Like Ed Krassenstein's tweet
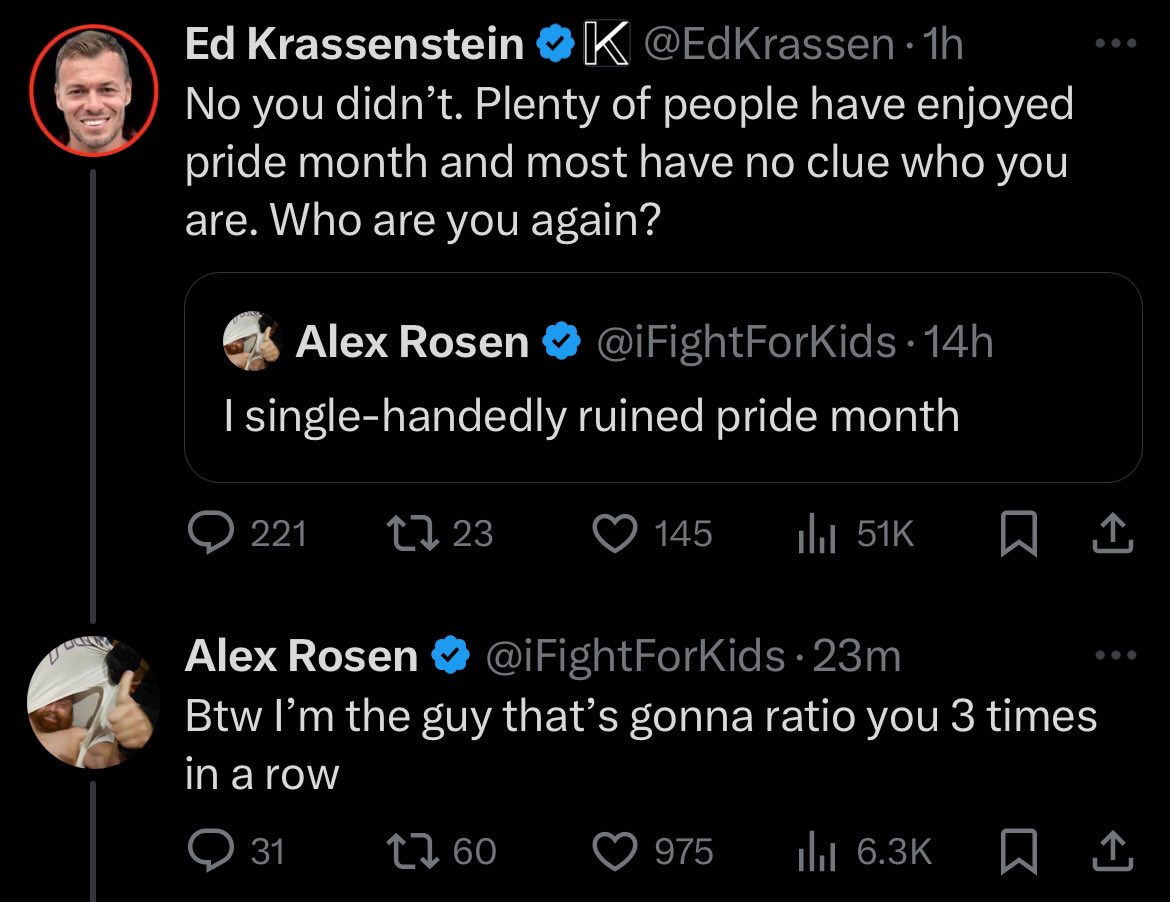The image size is (1170, 902). (x=616, y=534)
